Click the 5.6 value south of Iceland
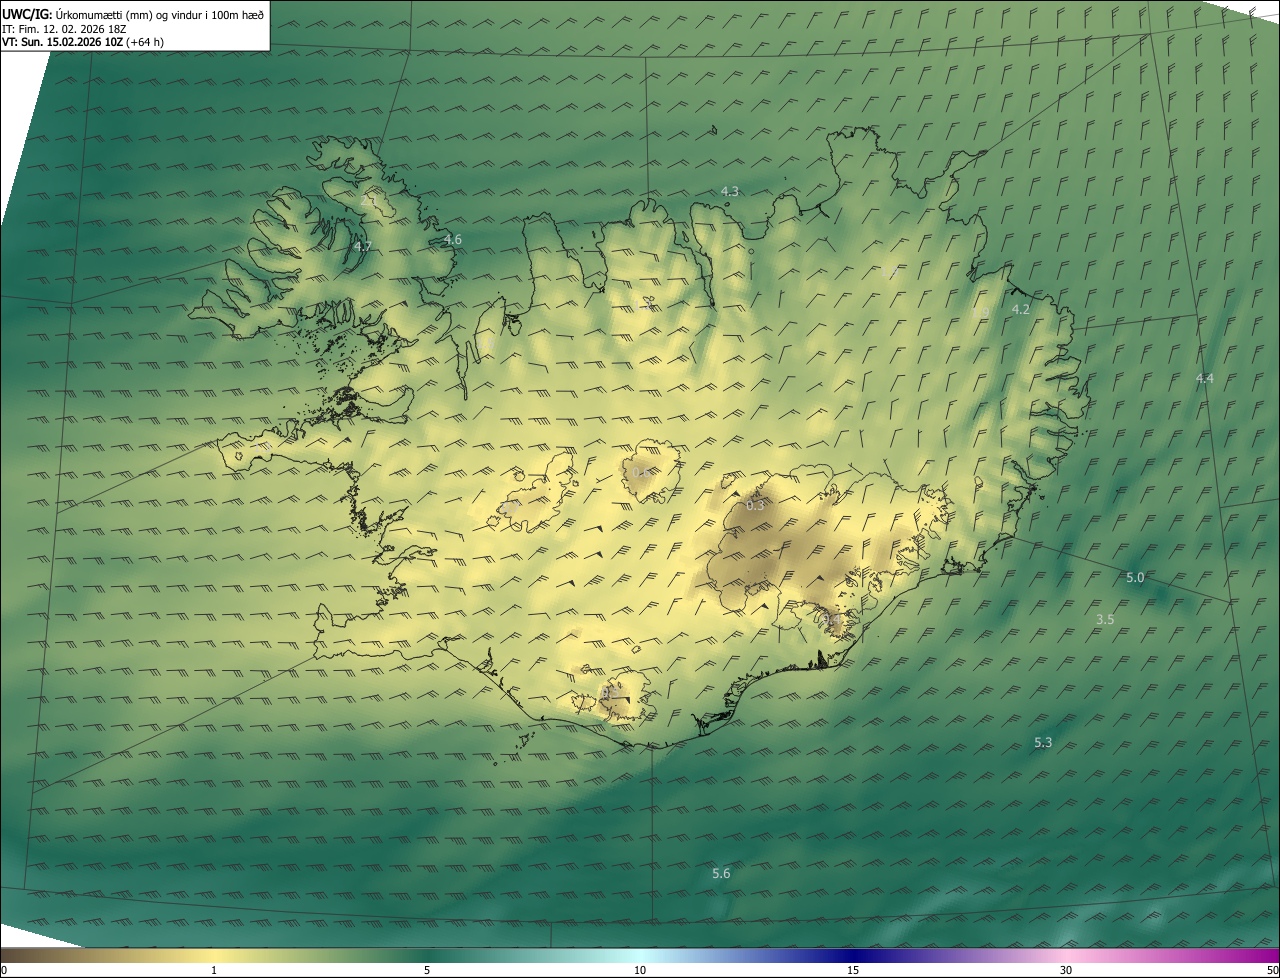Image resolution: width=1280 pixels, height=978 pixels. pos(721,873)
